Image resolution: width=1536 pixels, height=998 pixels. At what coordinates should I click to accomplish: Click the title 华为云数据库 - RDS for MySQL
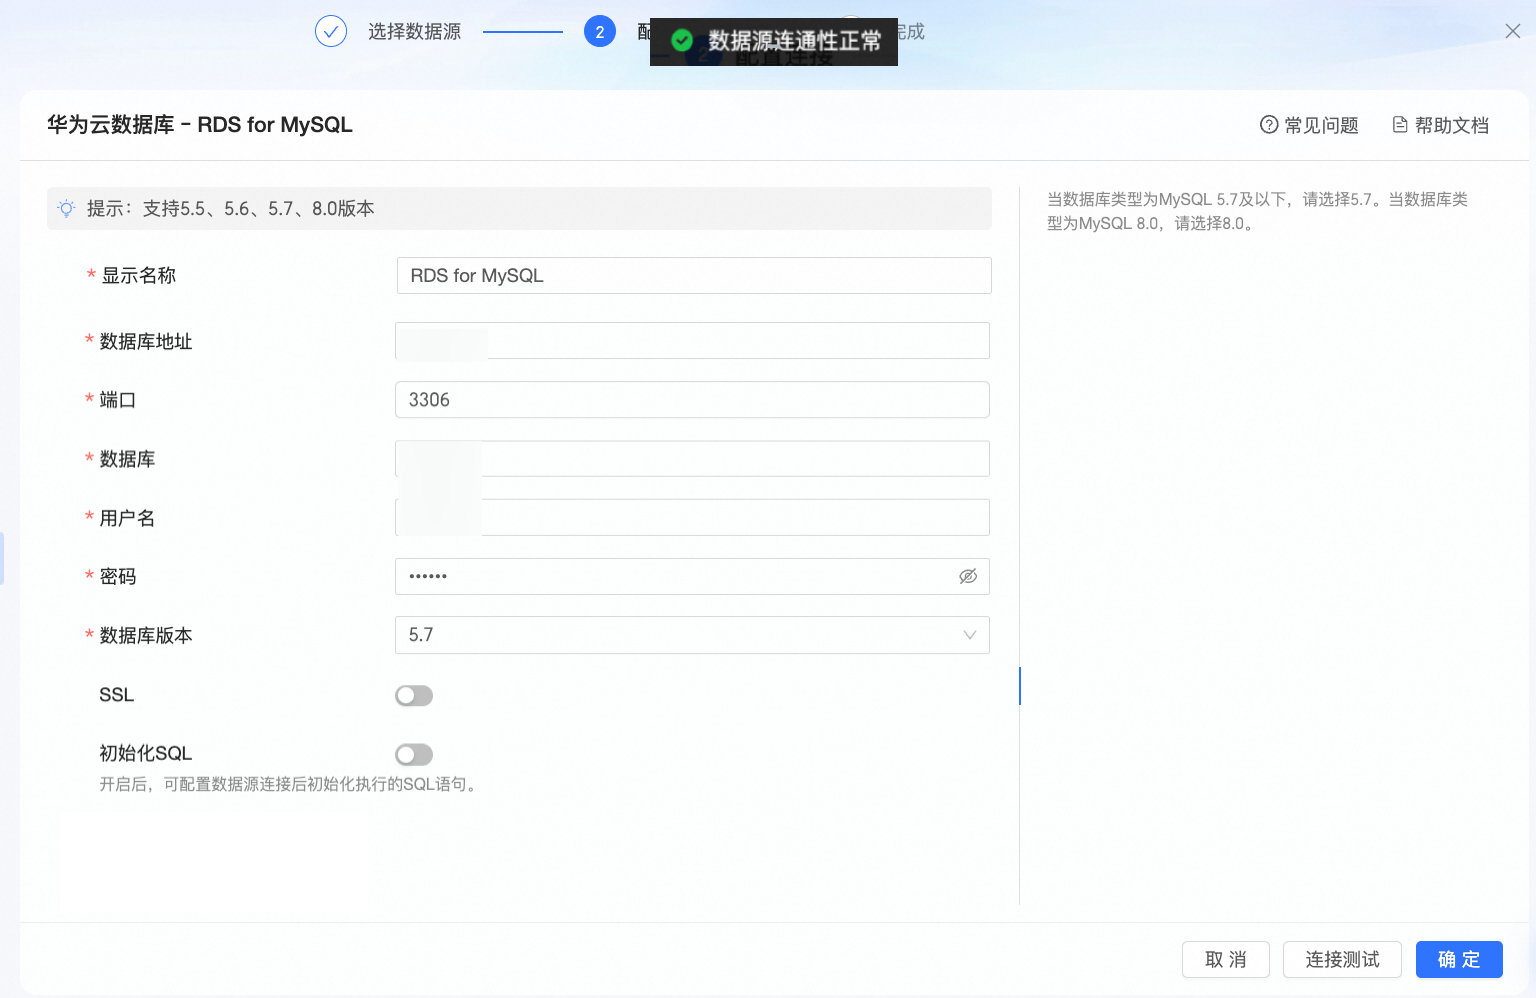click(x=200, y=125)
